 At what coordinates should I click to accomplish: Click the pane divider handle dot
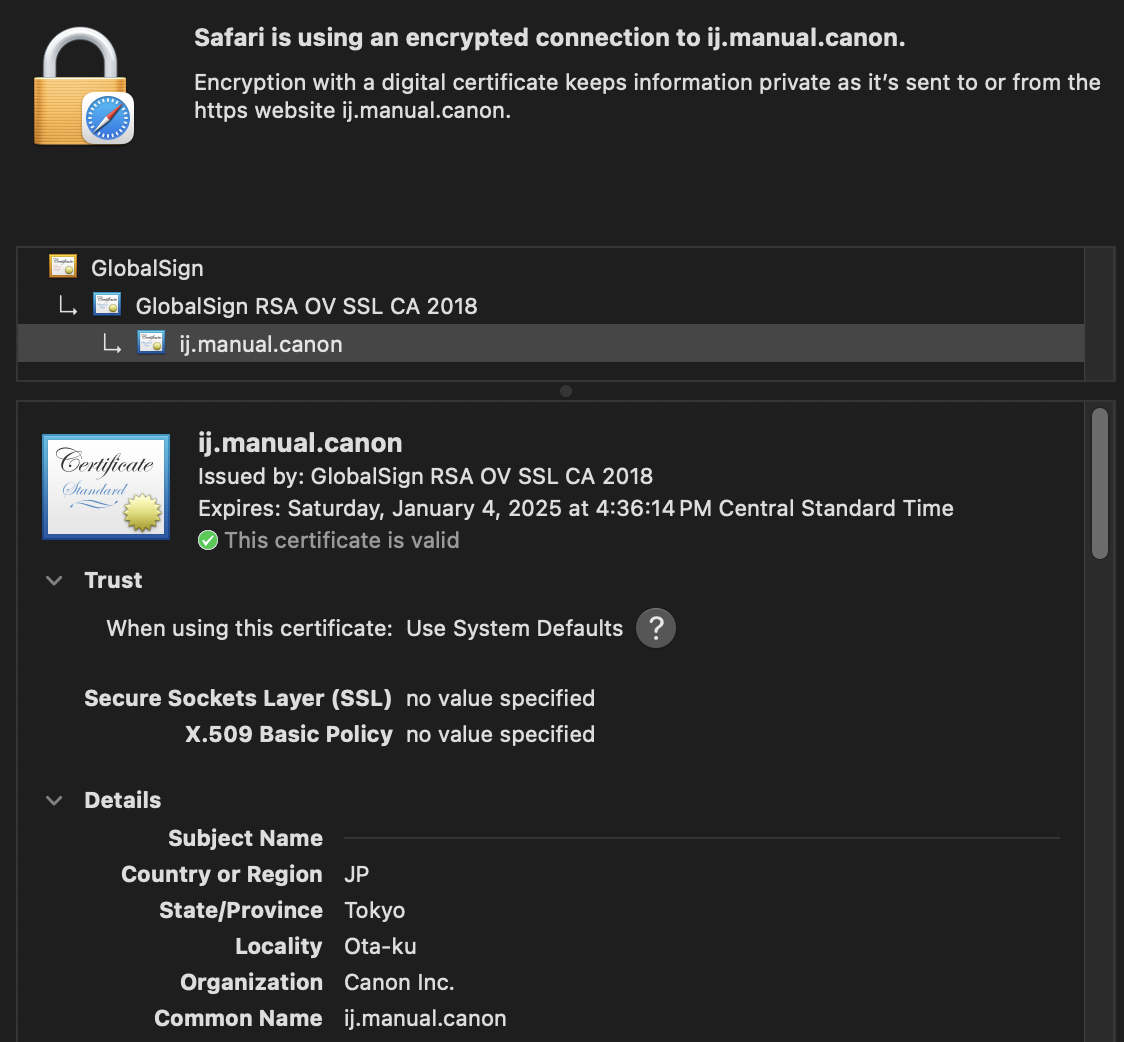(566, 391)
